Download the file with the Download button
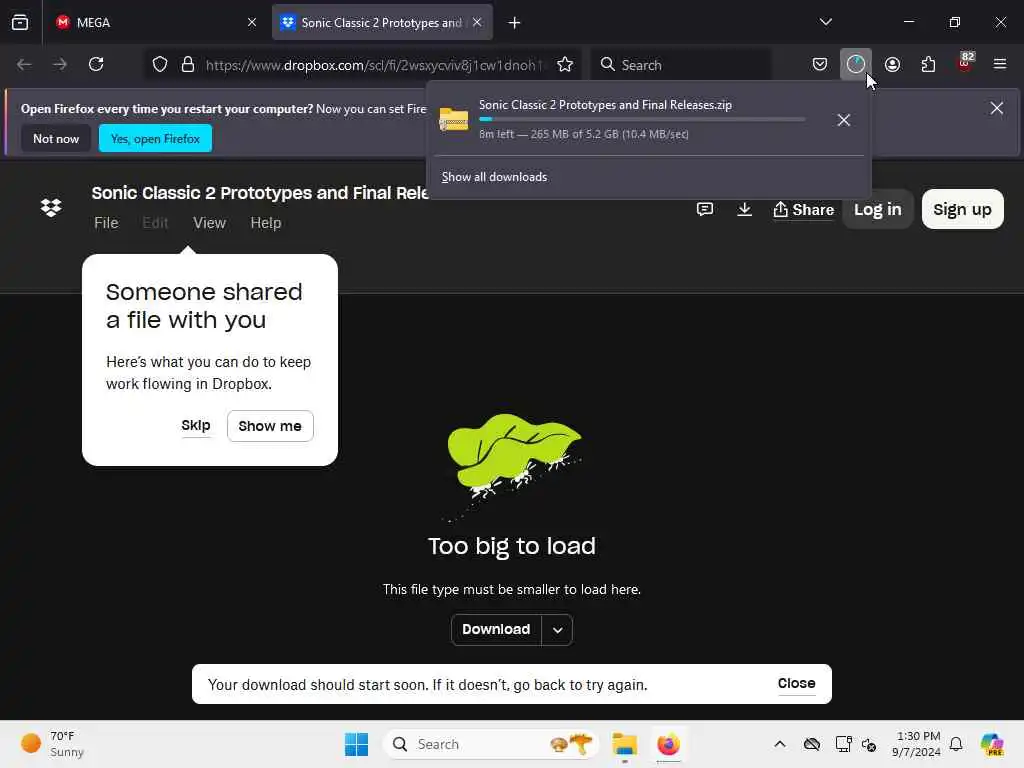This screenshot has width=1024, height=768. click(496, 630)
